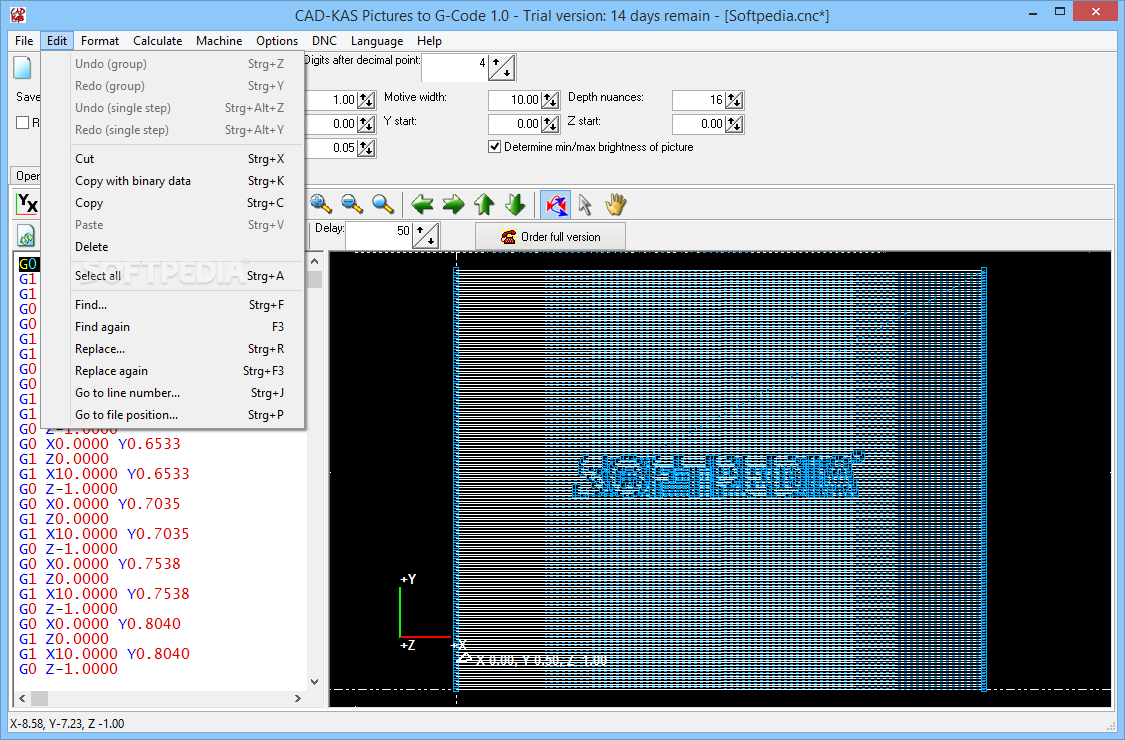Choose Delete in Edit menu

(x=172, y=247)
